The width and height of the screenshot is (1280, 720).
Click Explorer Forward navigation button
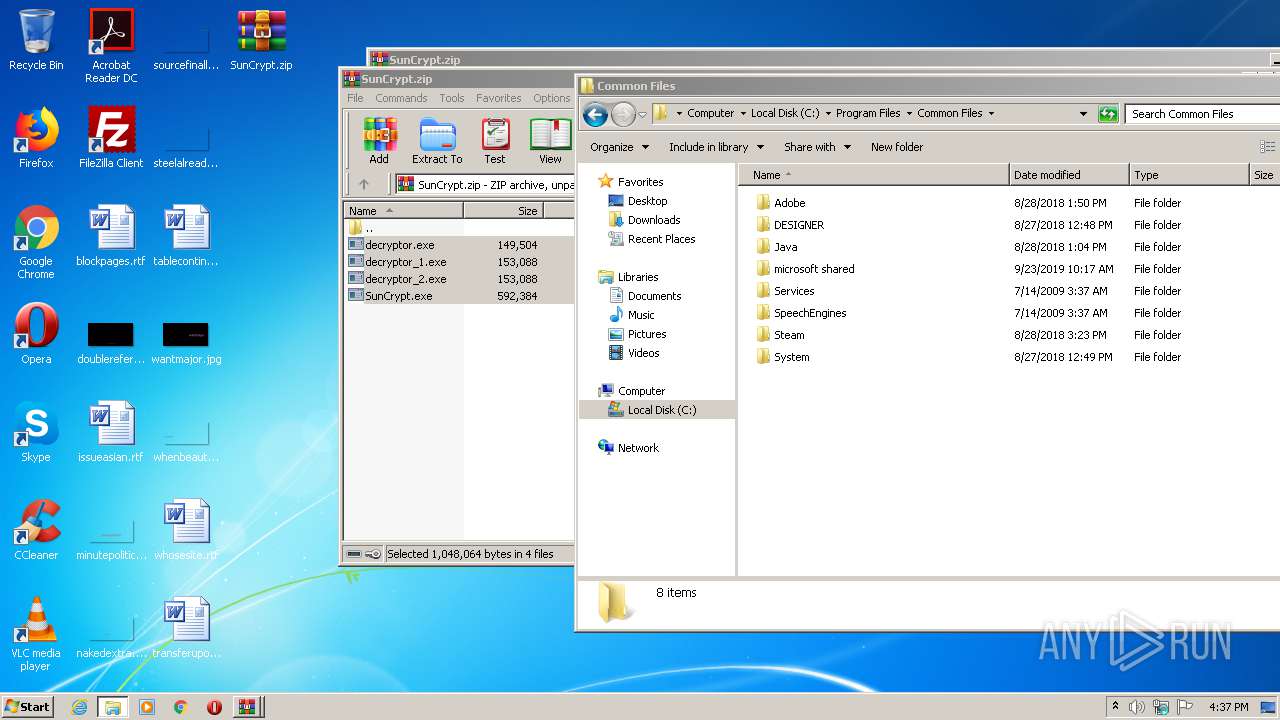click(623, 114)
